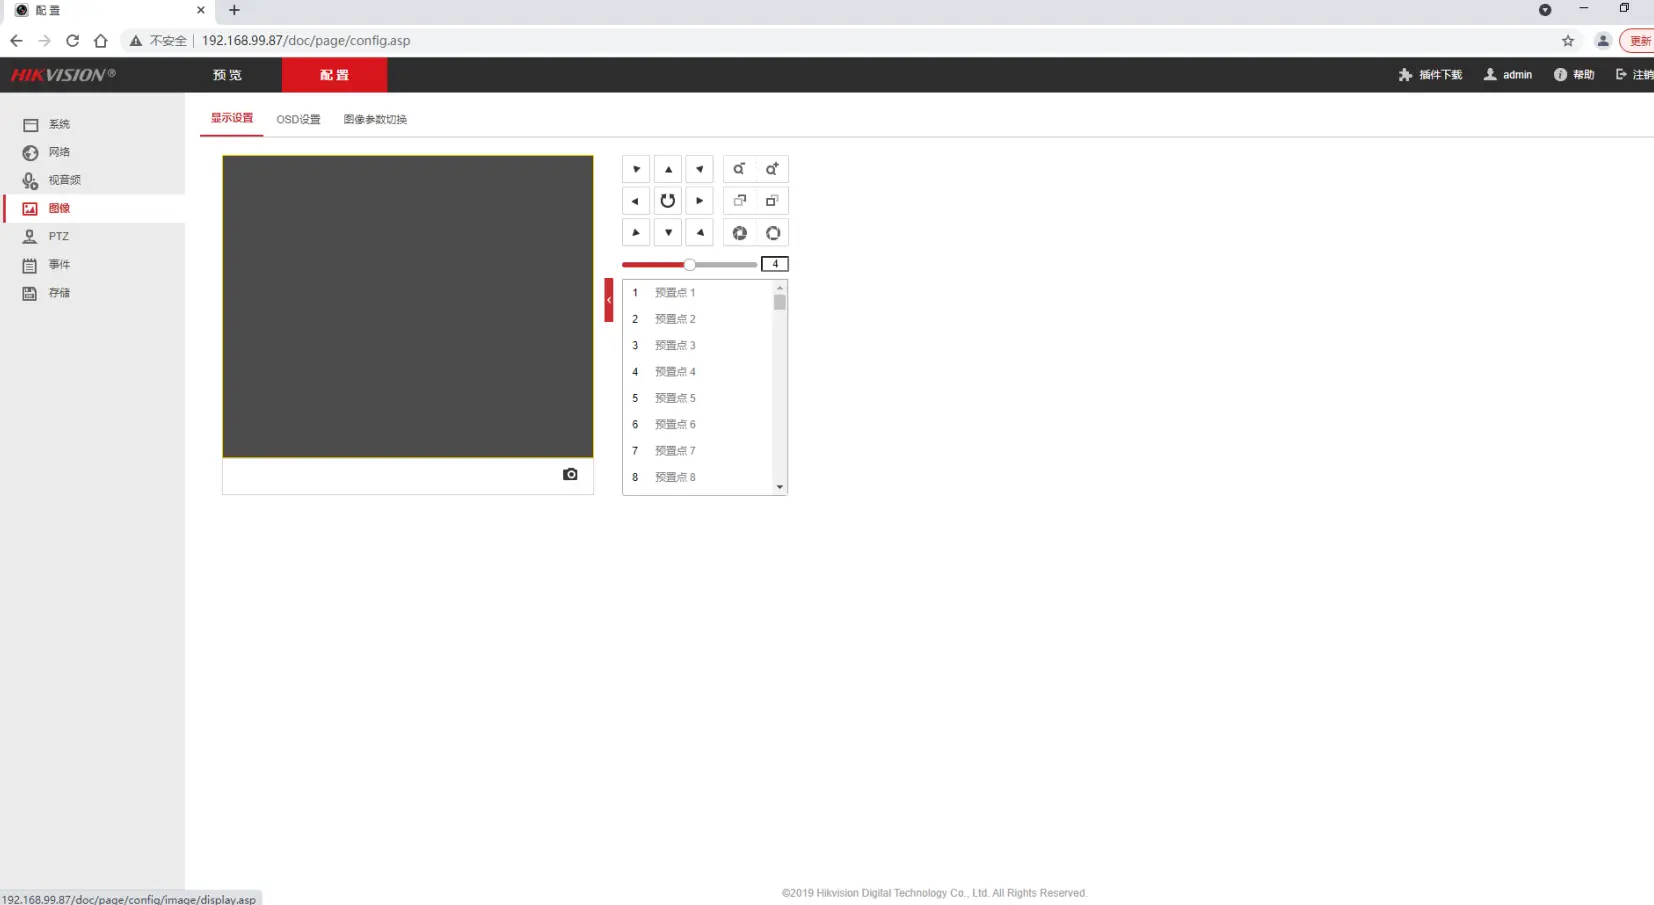
Task: Open a new browser tab
Action: coord(234,10)
